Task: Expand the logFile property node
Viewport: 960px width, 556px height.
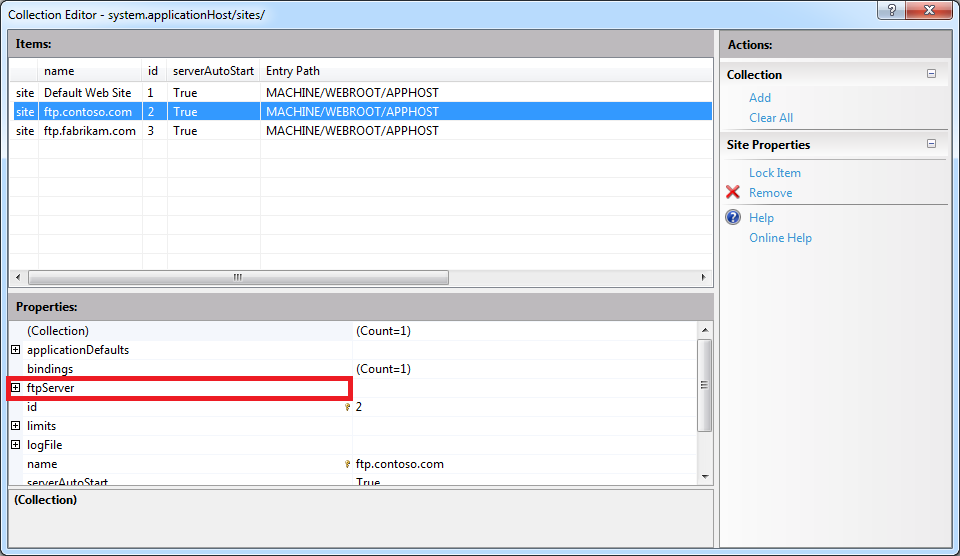Action: pyautogui.click(x=16, y=445)
